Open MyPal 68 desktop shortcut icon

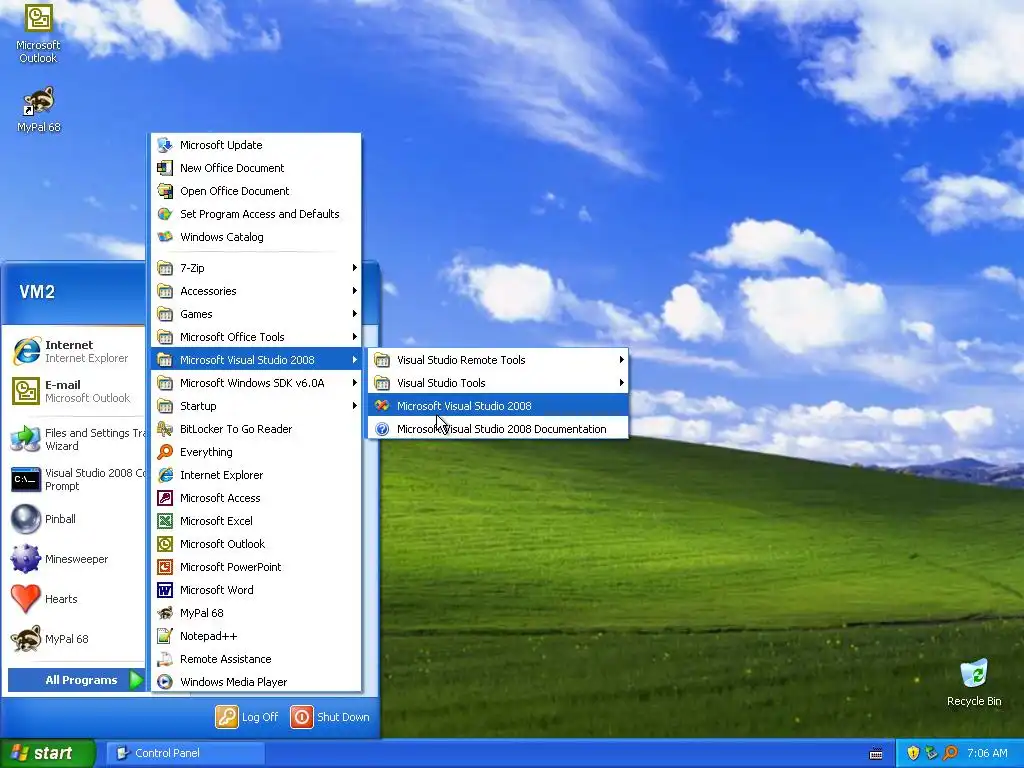(x=39, y=101)
